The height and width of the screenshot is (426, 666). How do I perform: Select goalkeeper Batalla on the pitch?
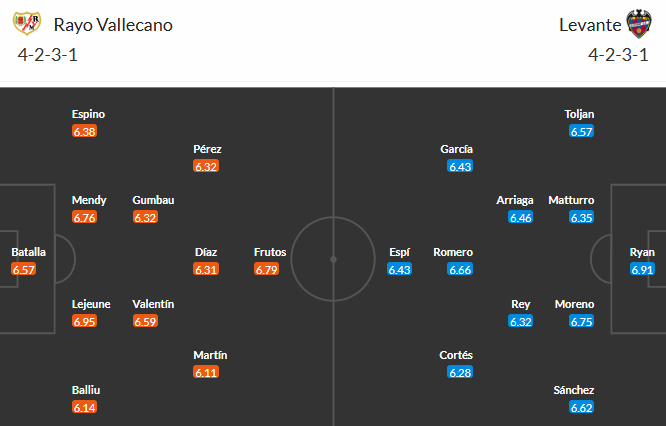pyautogui.click(x=28, y=252)
